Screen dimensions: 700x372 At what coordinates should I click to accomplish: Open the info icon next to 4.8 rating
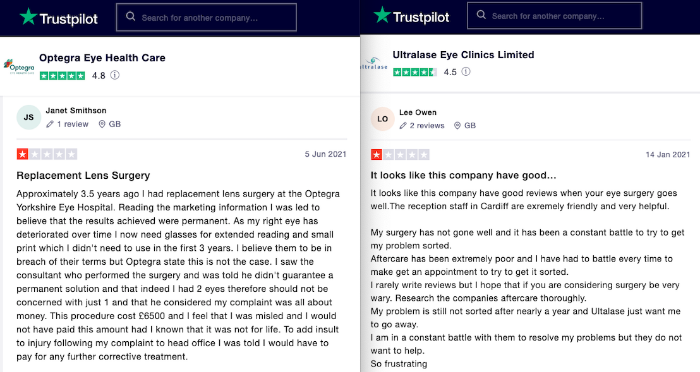coord(115,75)
